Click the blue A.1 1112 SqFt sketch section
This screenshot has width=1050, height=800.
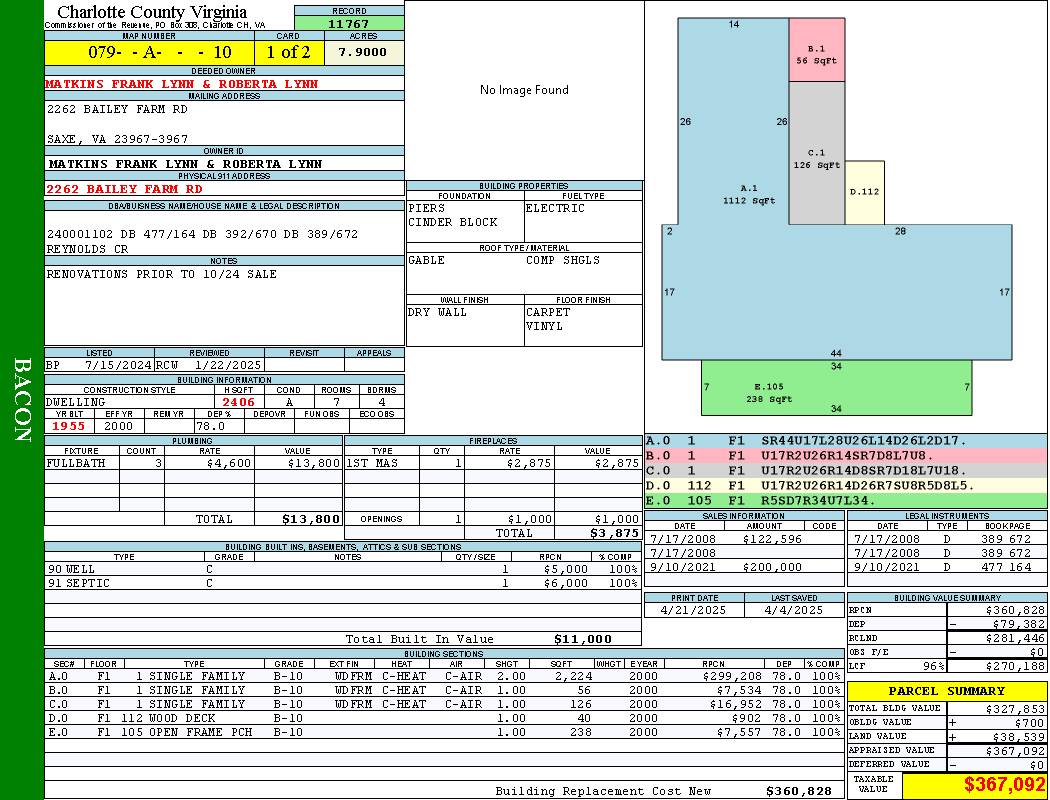pos(749,194)
